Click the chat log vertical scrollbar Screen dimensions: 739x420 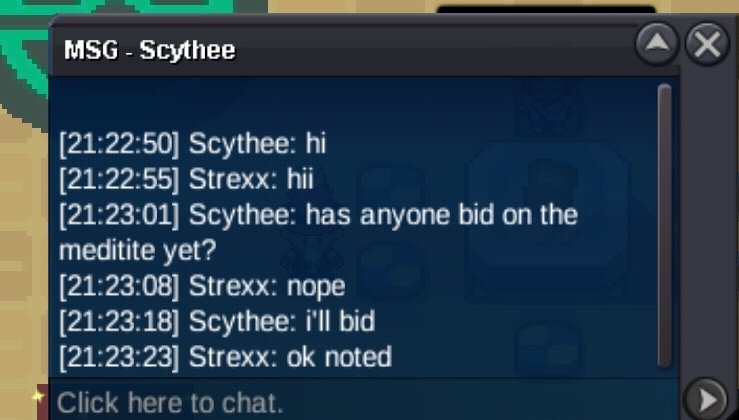pyautogui.click(x=665, y=225)
